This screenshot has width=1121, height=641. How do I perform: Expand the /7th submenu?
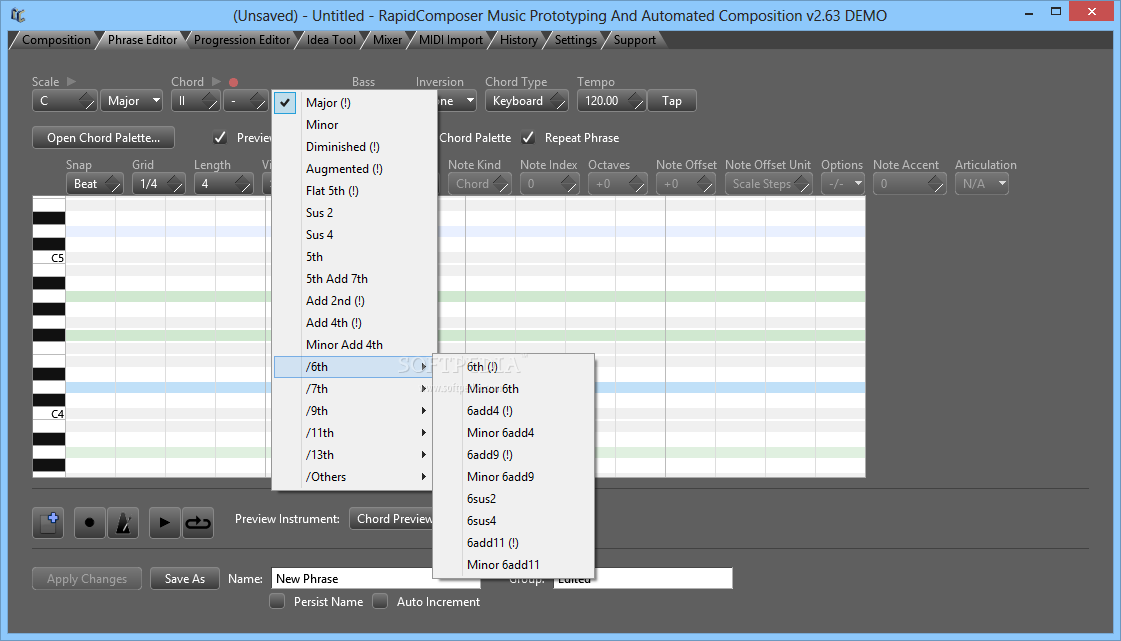pos(355,389)
